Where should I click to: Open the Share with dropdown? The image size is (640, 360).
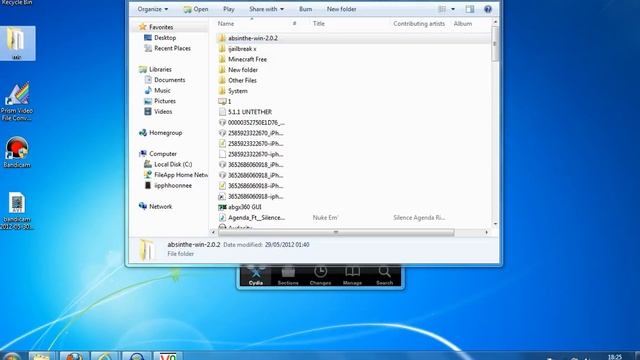[266, 9]
